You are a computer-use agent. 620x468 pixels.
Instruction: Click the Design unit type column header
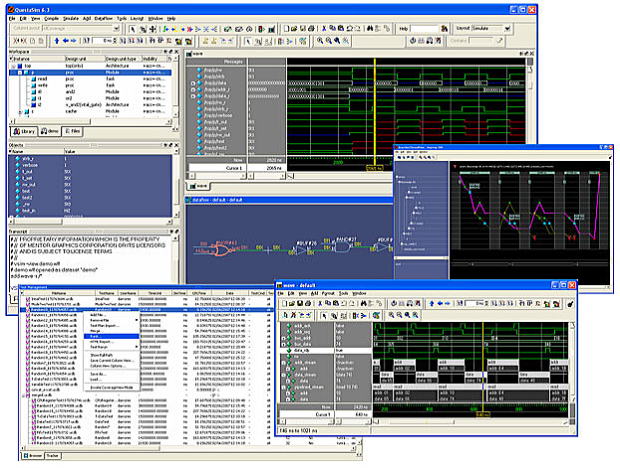click(x=123, y=59)
